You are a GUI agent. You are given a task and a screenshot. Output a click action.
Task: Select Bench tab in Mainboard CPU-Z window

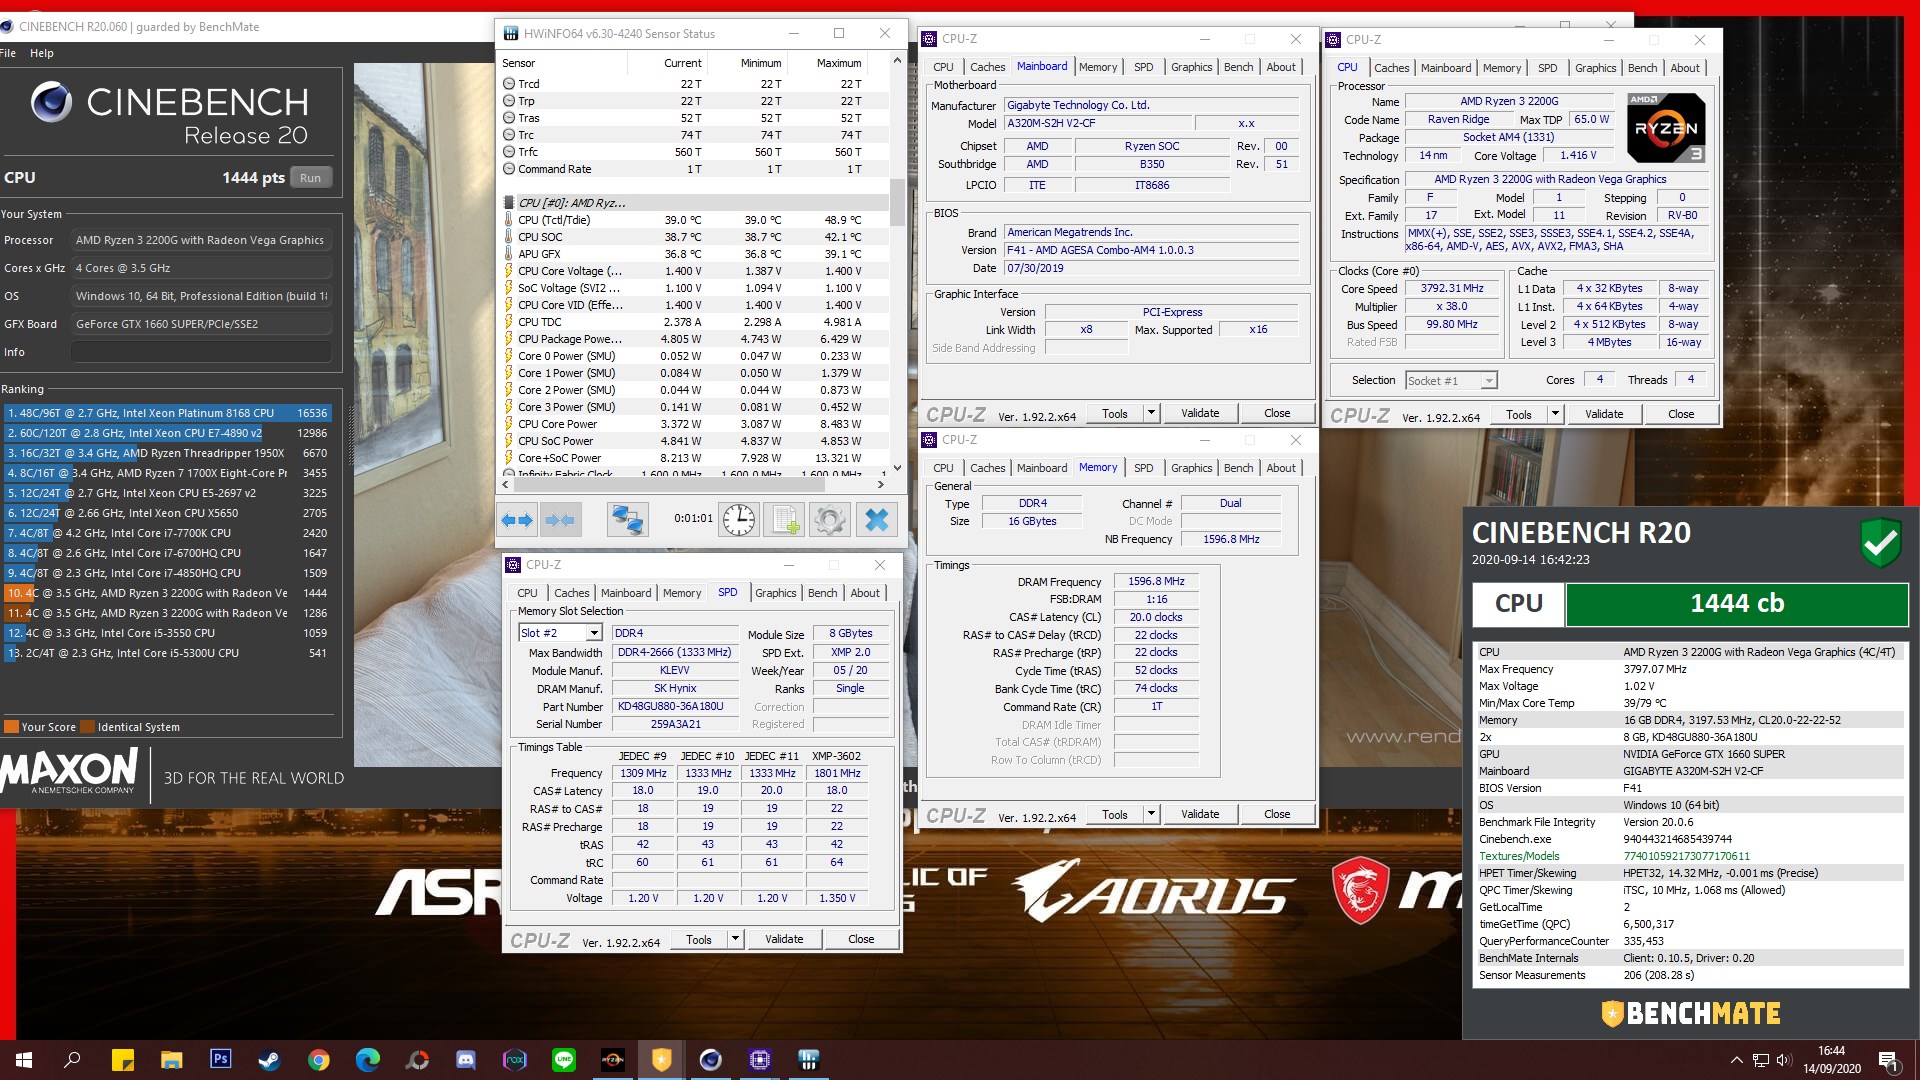tap(1238, 67)
